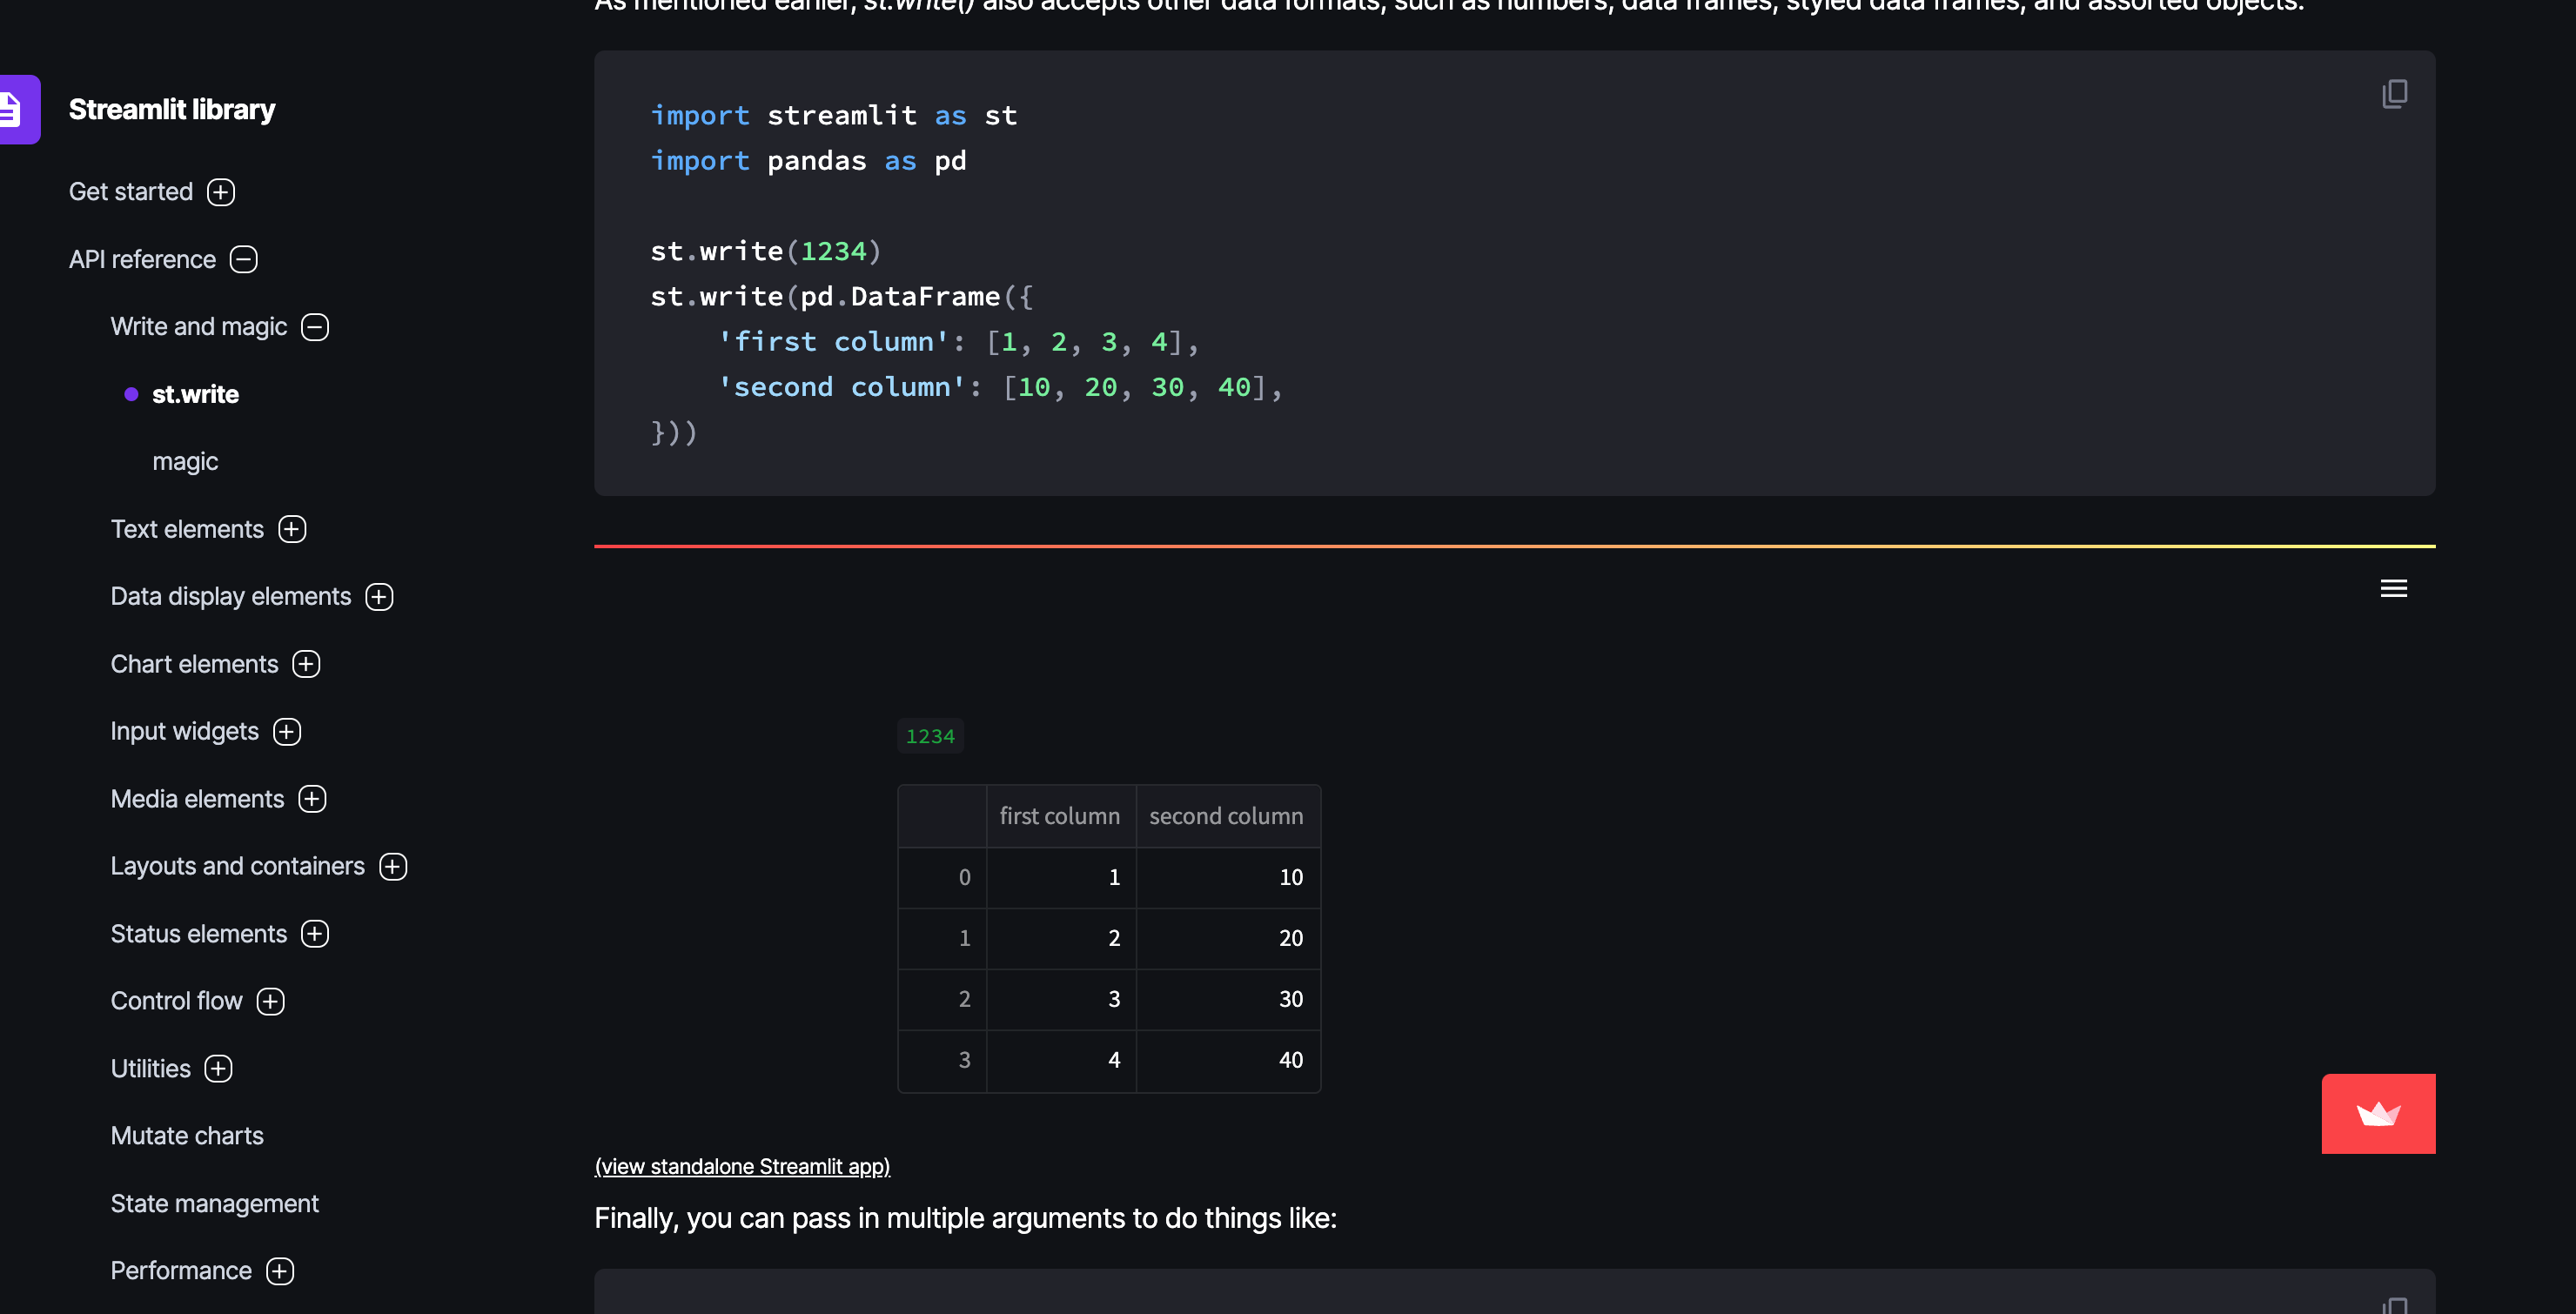Open the embedded app hamburger menu

[x=2393, y=588]
